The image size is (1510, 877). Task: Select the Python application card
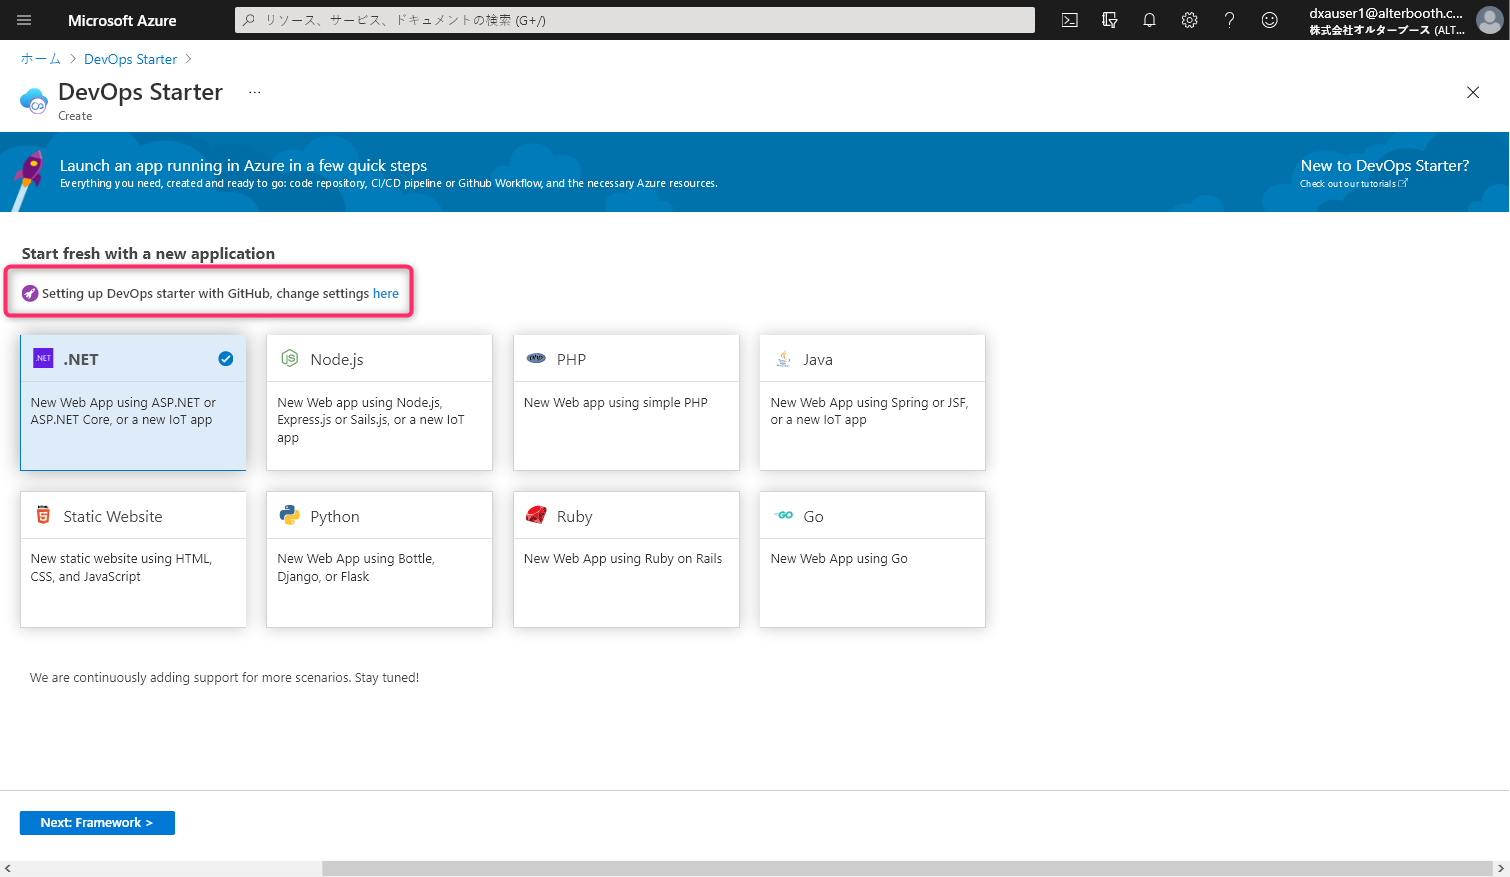[x=379, y=559]
